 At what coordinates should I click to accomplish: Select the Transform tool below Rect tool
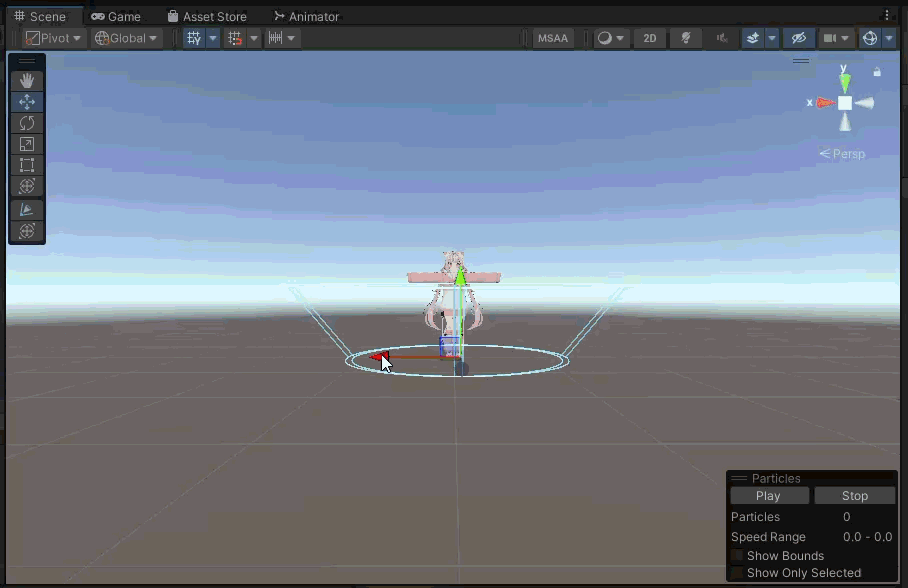pyautogui.click(x=27, y=186)
